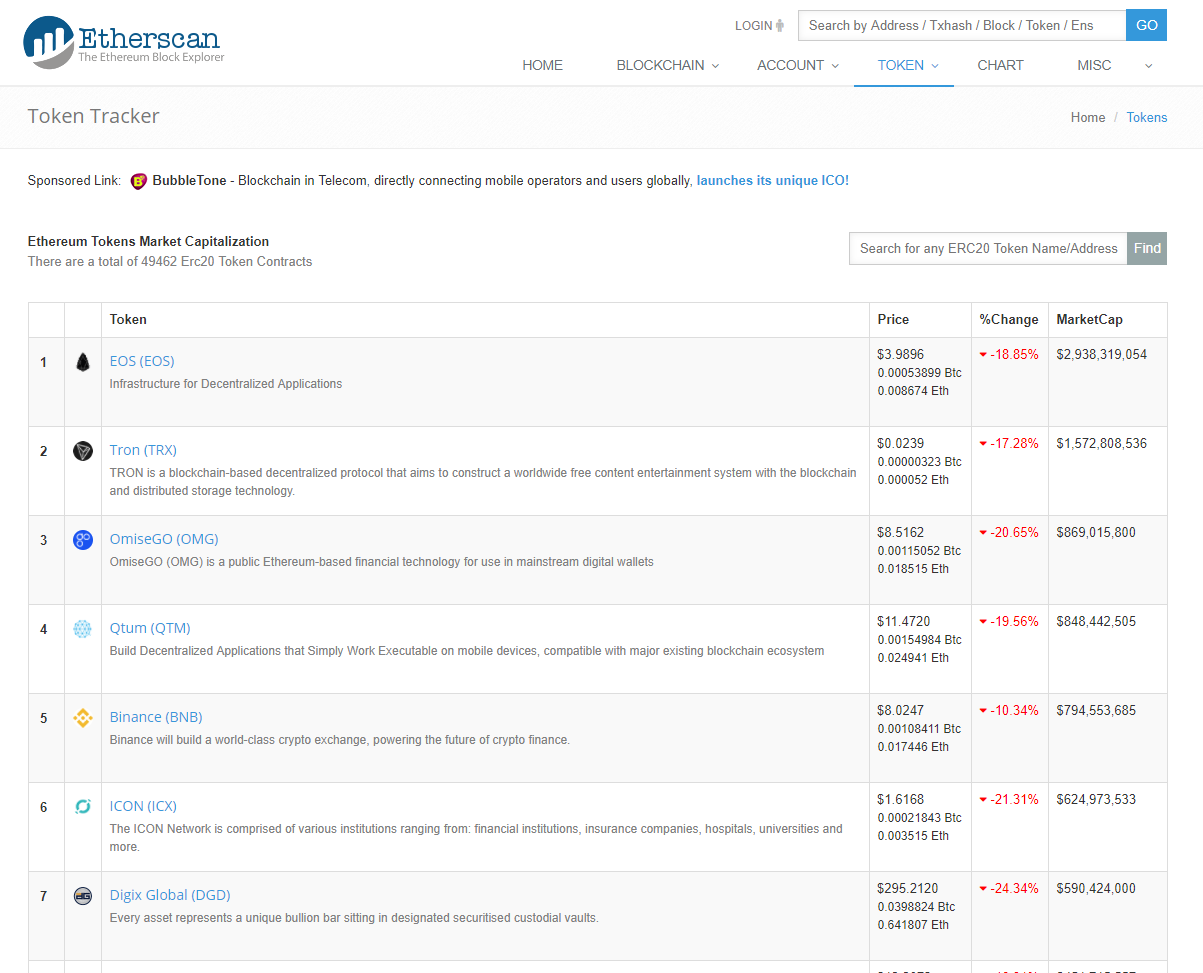Click the GO search button

pos(1146,25)
